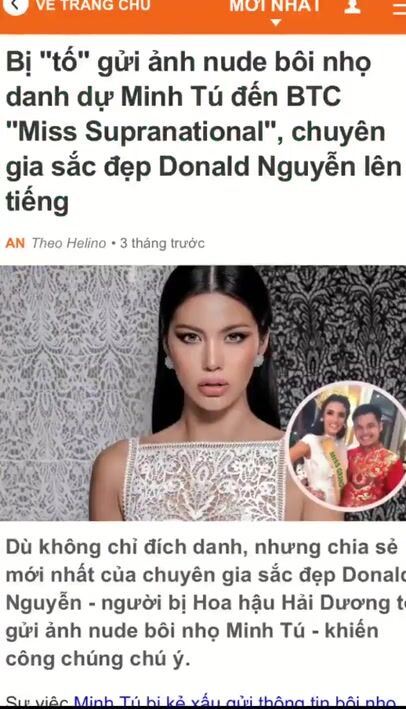
Task: Click "Miss Supranational" in the headline
Action: point(145,132)
